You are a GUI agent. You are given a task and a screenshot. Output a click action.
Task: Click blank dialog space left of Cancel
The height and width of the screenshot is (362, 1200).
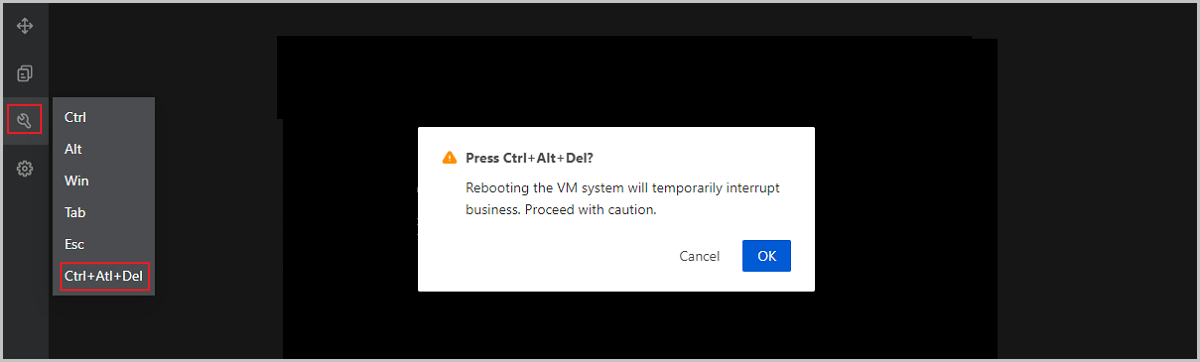coord(550,256)
